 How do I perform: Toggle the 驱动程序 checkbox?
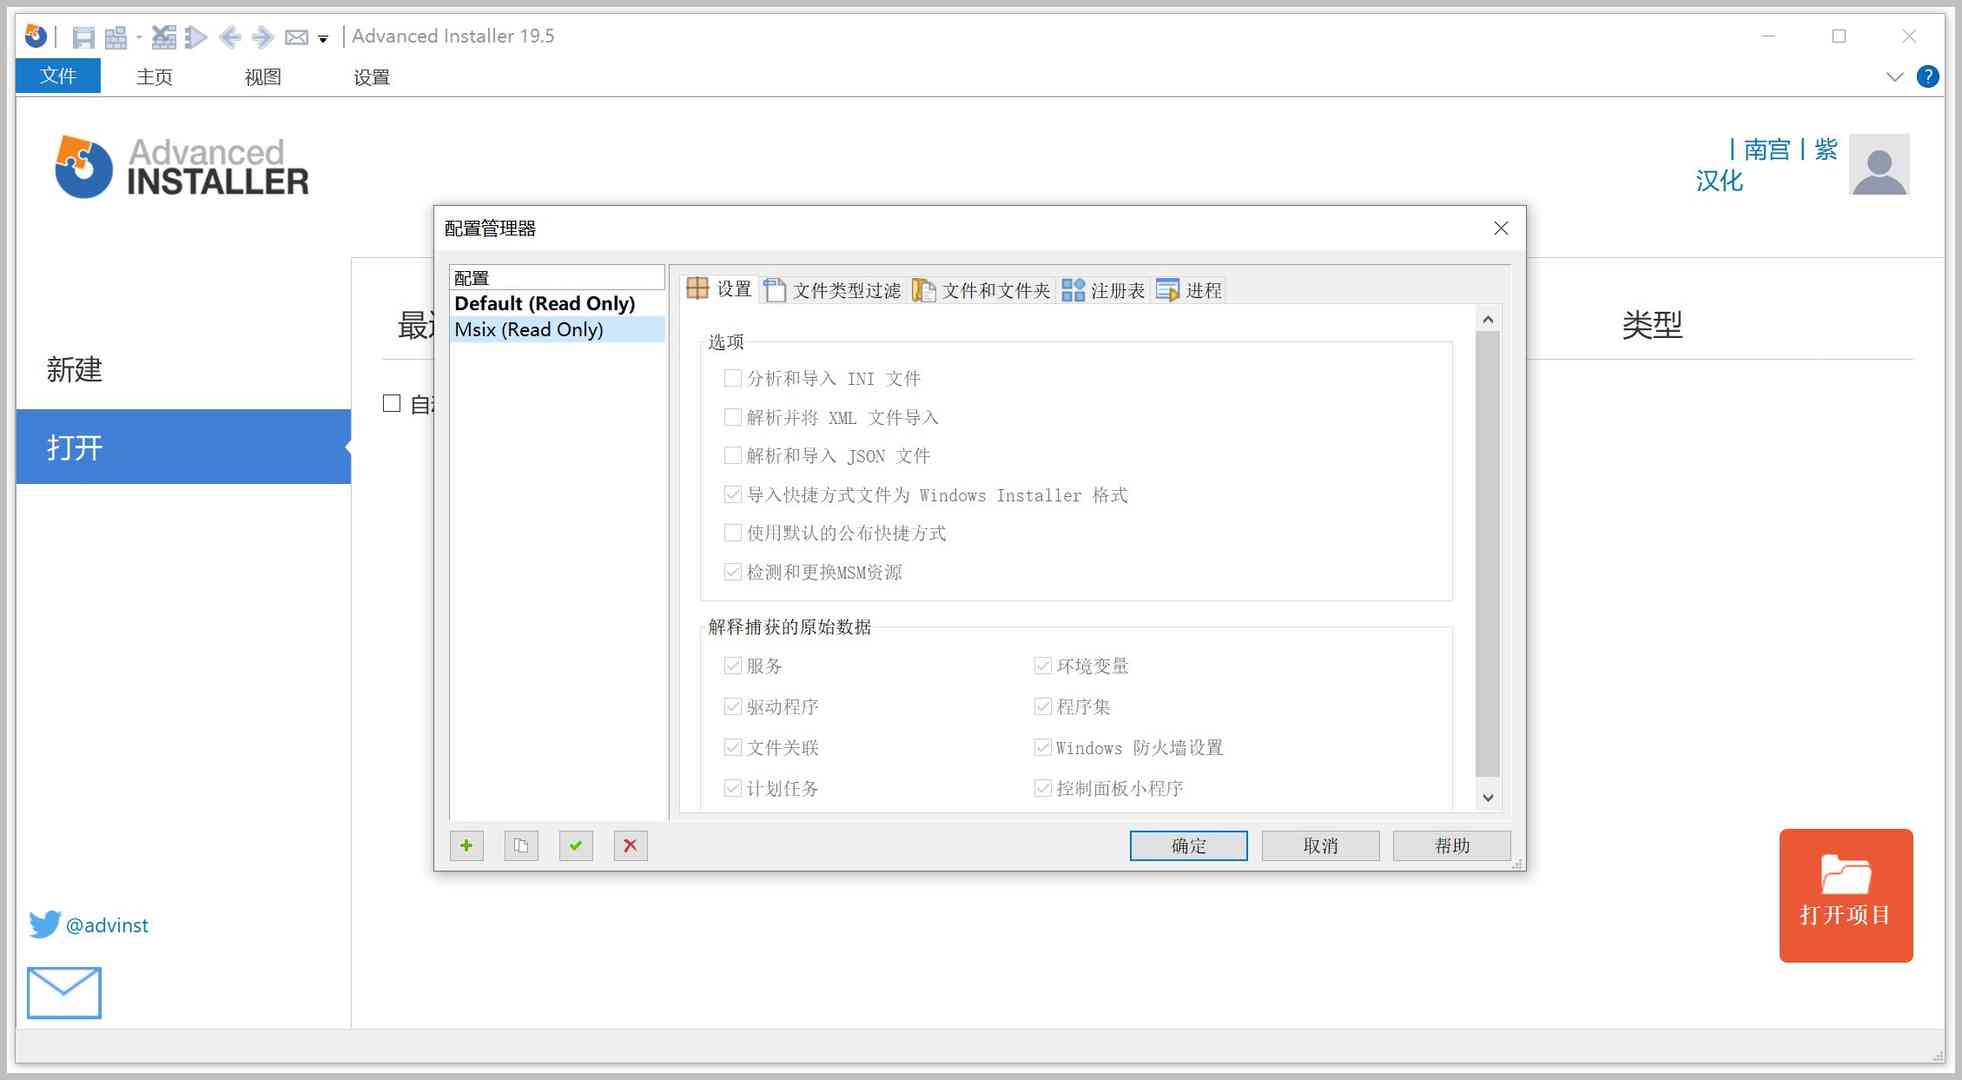point(733,707)
